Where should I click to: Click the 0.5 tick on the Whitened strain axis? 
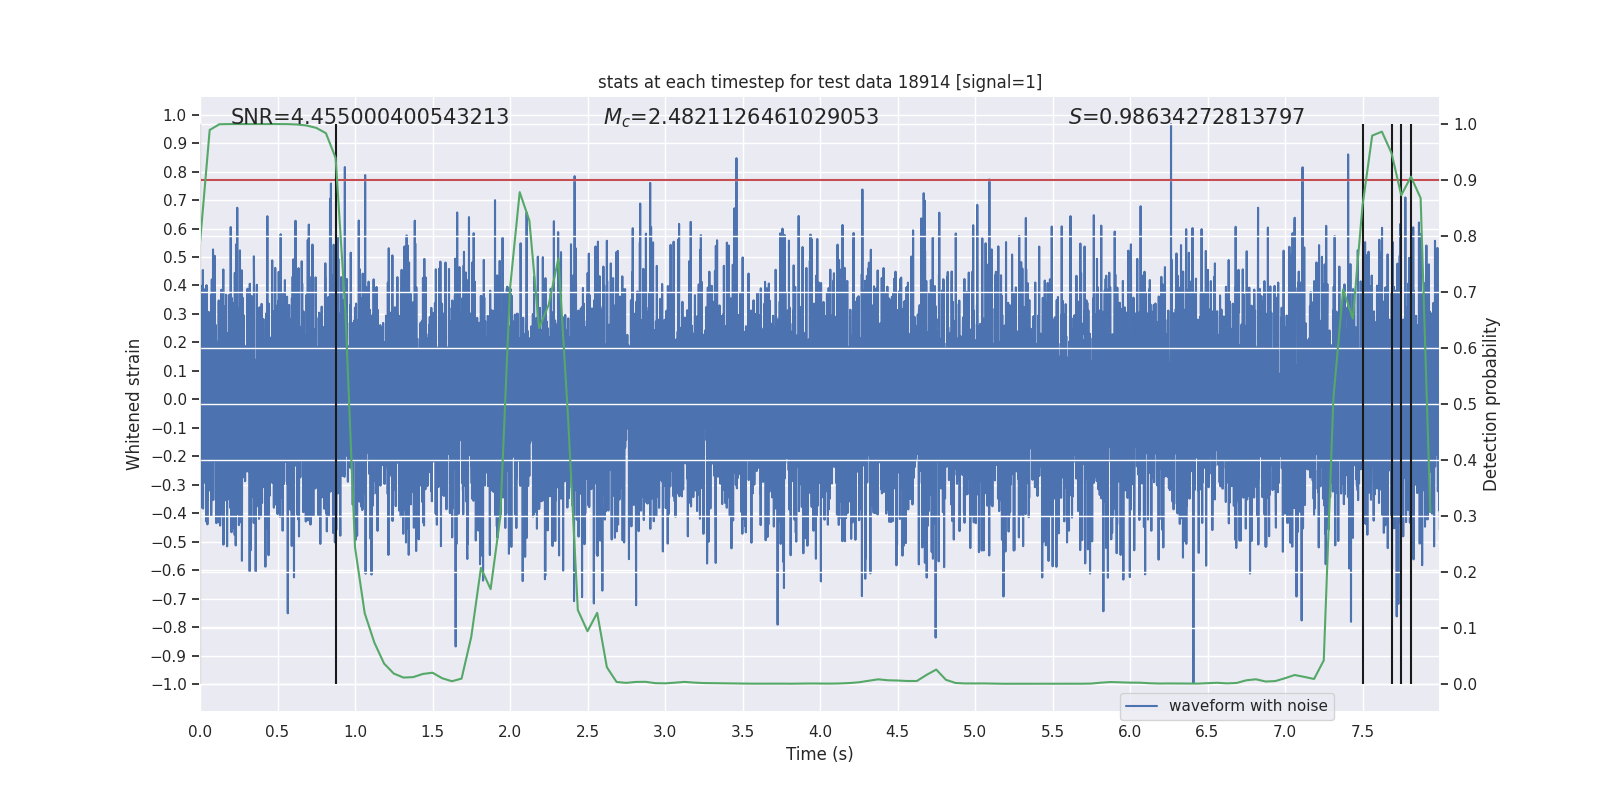coord(175,257)
